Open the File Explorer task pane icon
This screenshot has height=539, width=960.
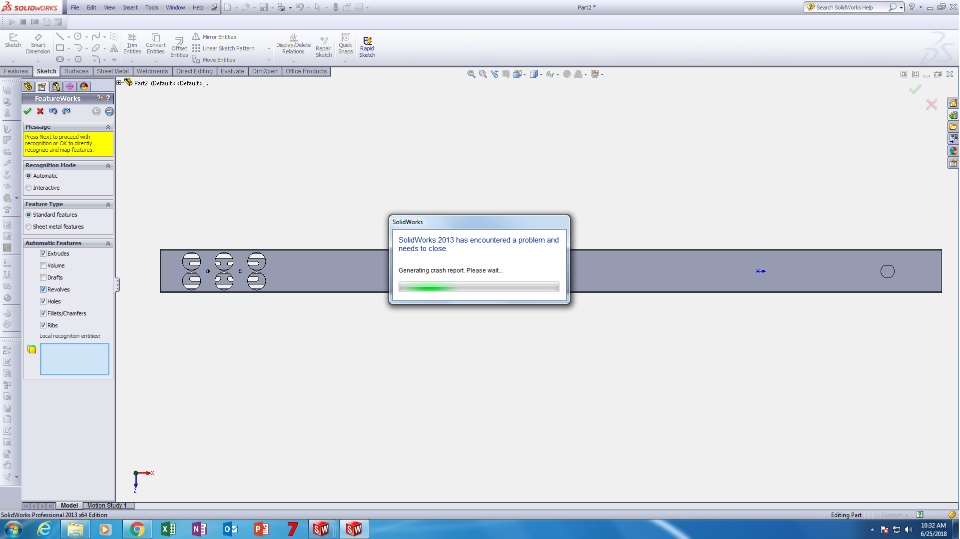(x=953, y=127)
